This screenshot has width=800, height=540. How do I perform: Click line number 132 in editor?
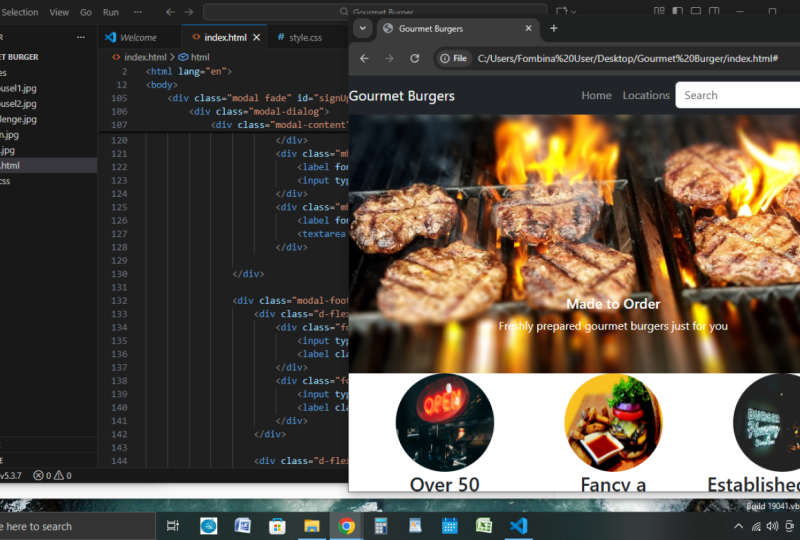[119, 301]
